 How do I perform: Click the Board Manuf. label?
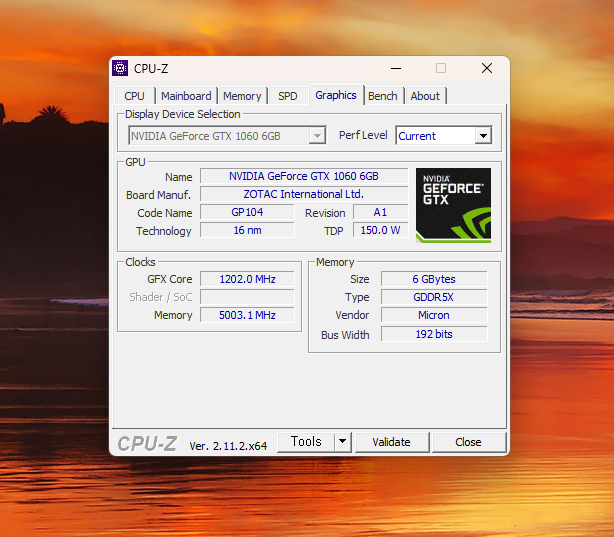pyautogui.click(x=158, y=195)
